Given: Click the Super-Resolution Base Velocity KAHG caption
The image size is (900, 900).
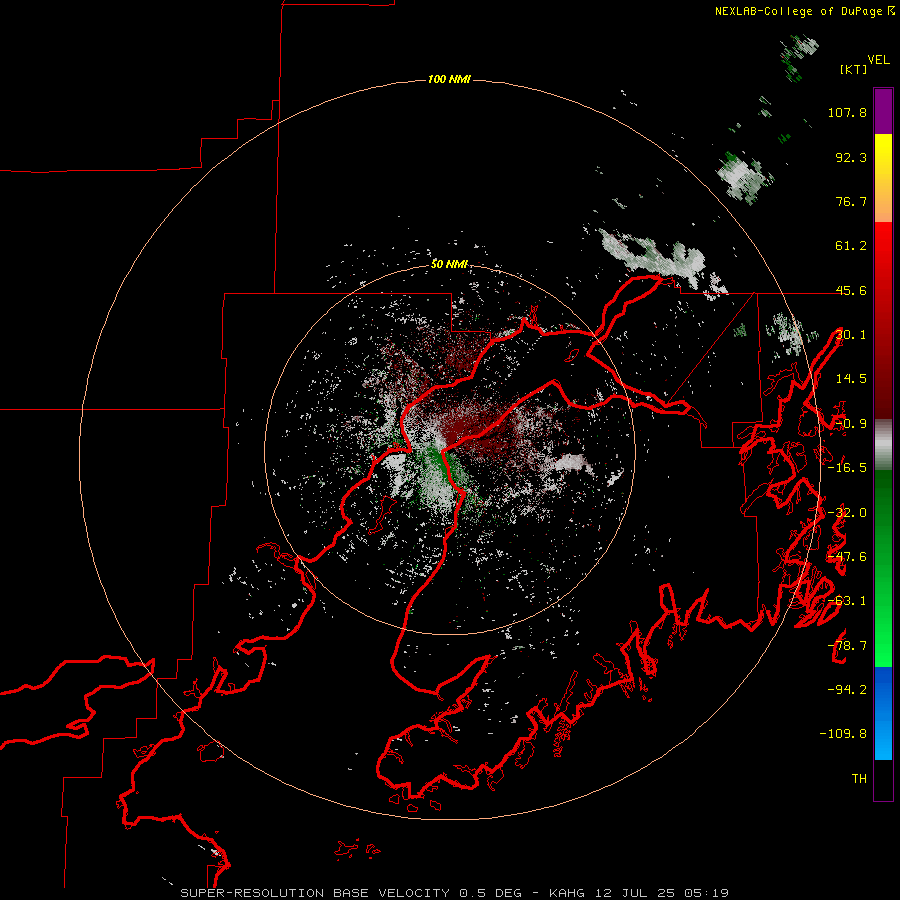Looking at the screenshot, I should [454, 893].
